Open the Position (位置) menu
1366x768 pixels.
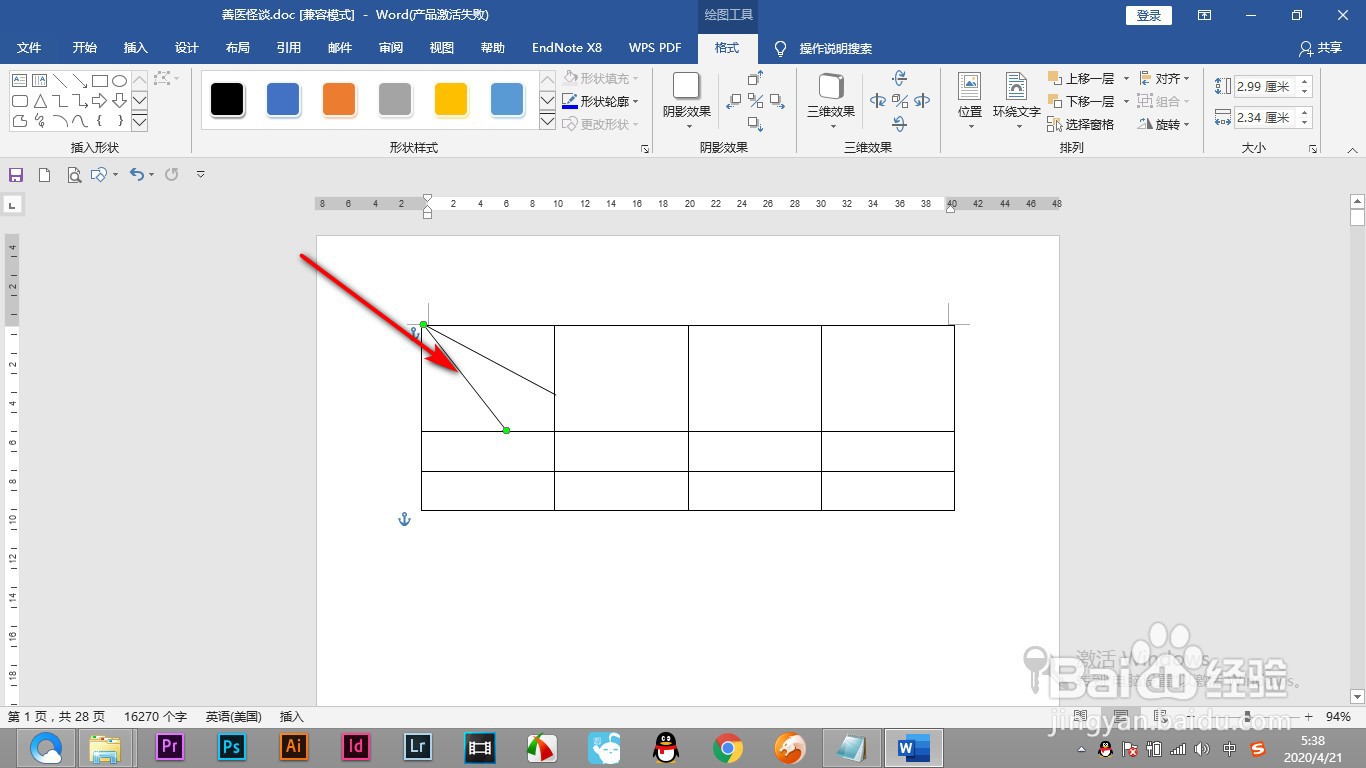click(x=970, y=101)
